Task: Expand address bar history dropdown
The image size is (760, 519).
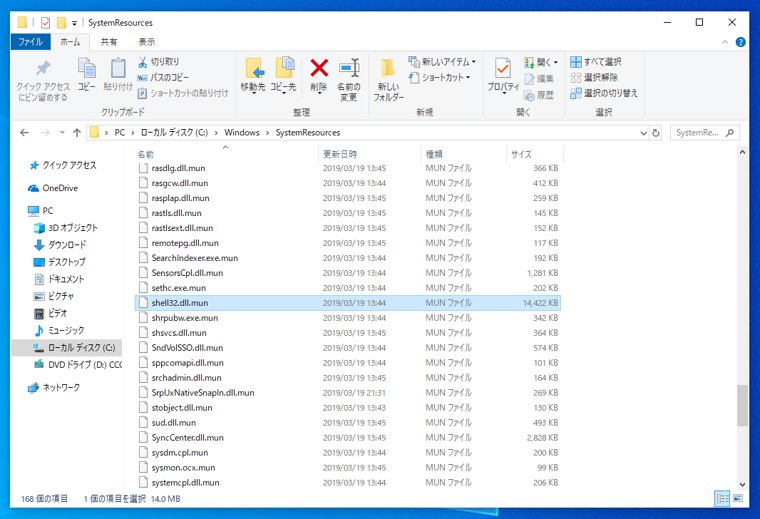Action: [644, 133]
